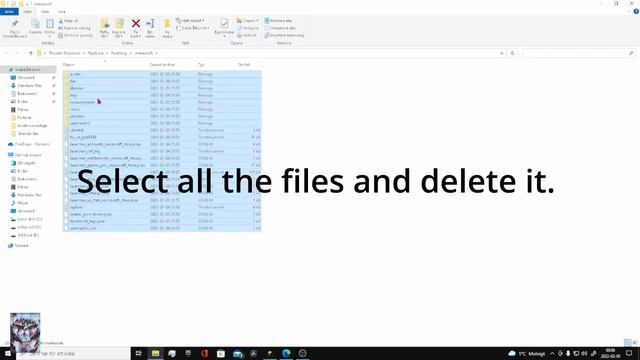Screen dimensions: 640x360
Task: Sort by the Namn column header
Action: (69, 64)
